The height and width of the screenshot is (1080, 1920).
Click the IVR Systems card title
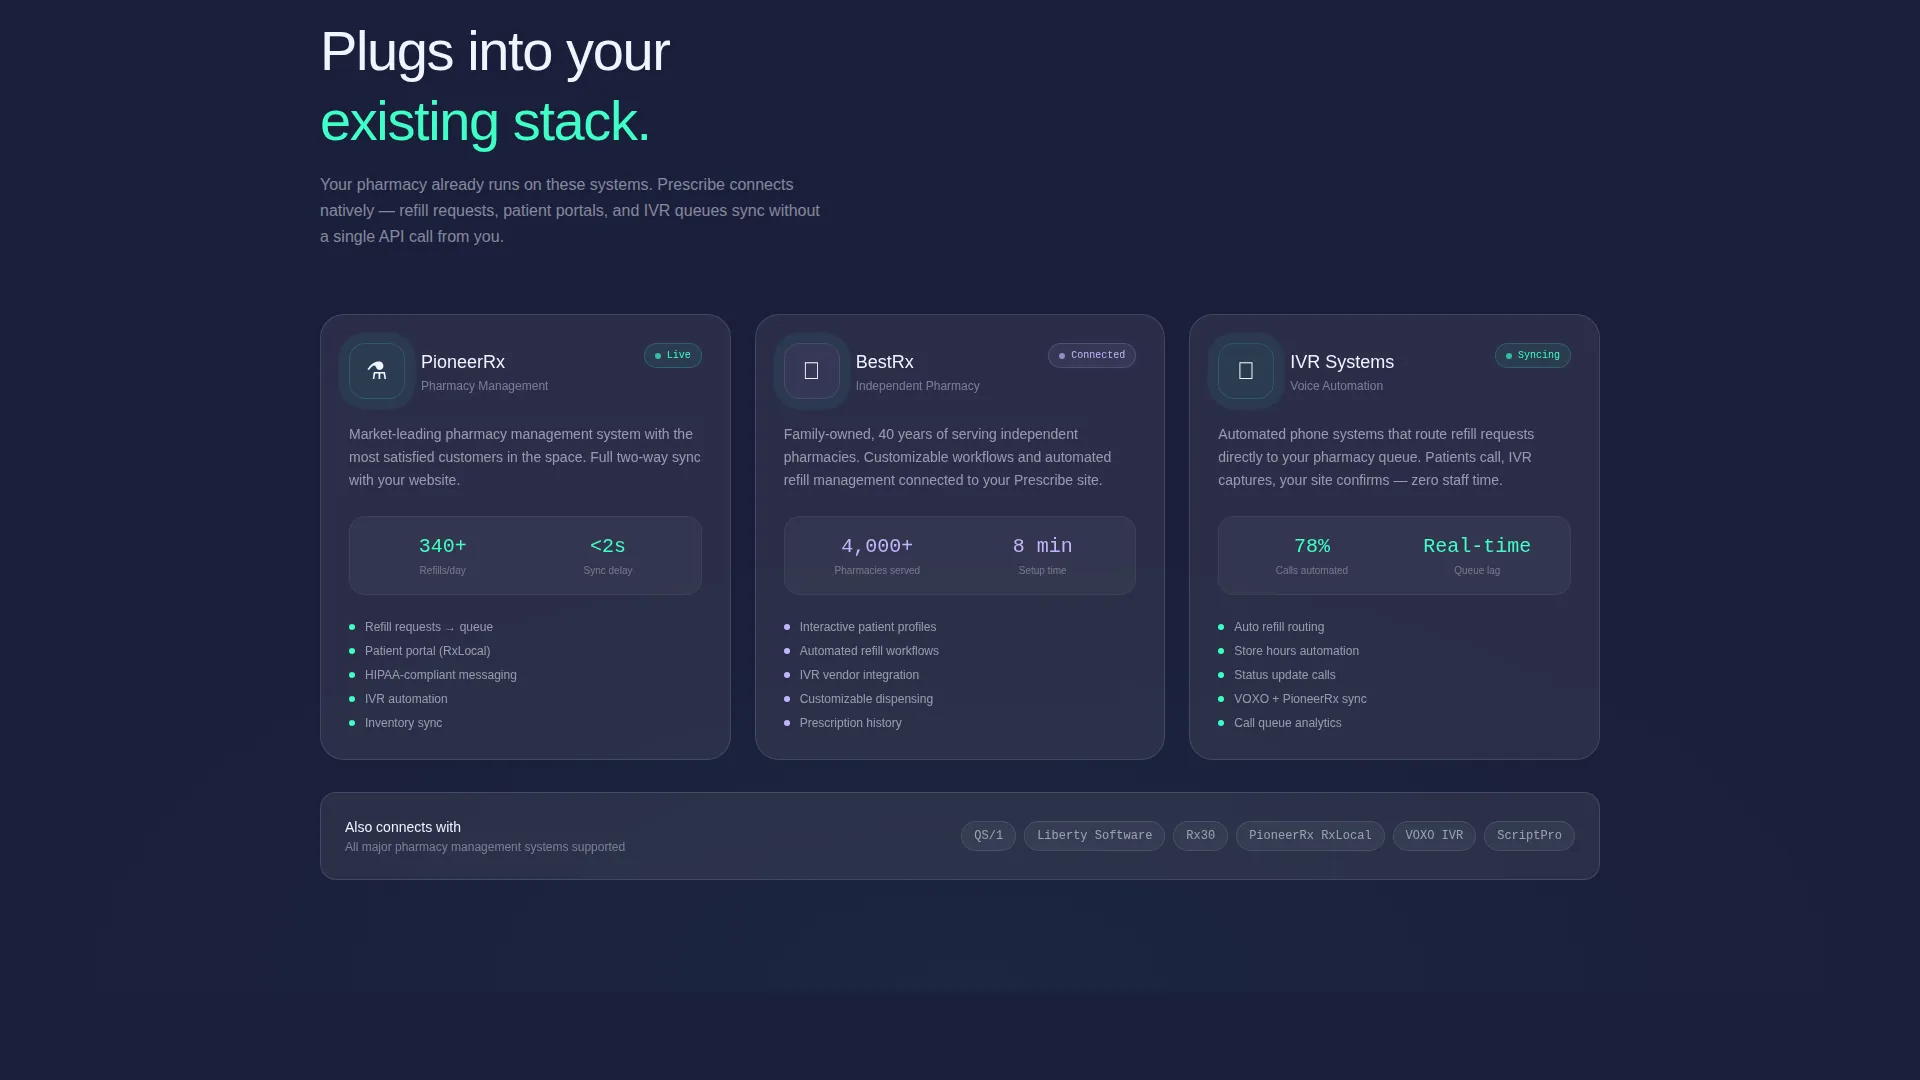pos(1342,362)
